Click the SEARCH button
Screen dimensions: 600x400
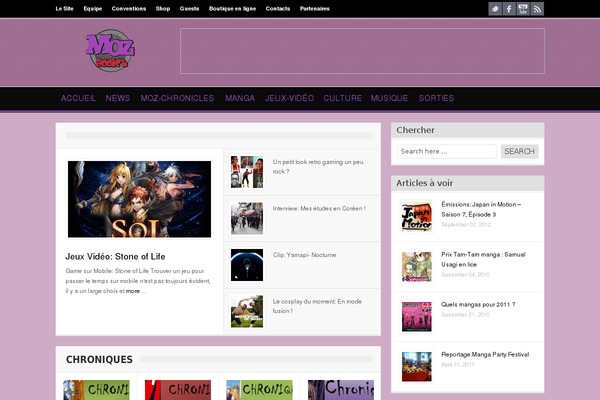(520, 151)
